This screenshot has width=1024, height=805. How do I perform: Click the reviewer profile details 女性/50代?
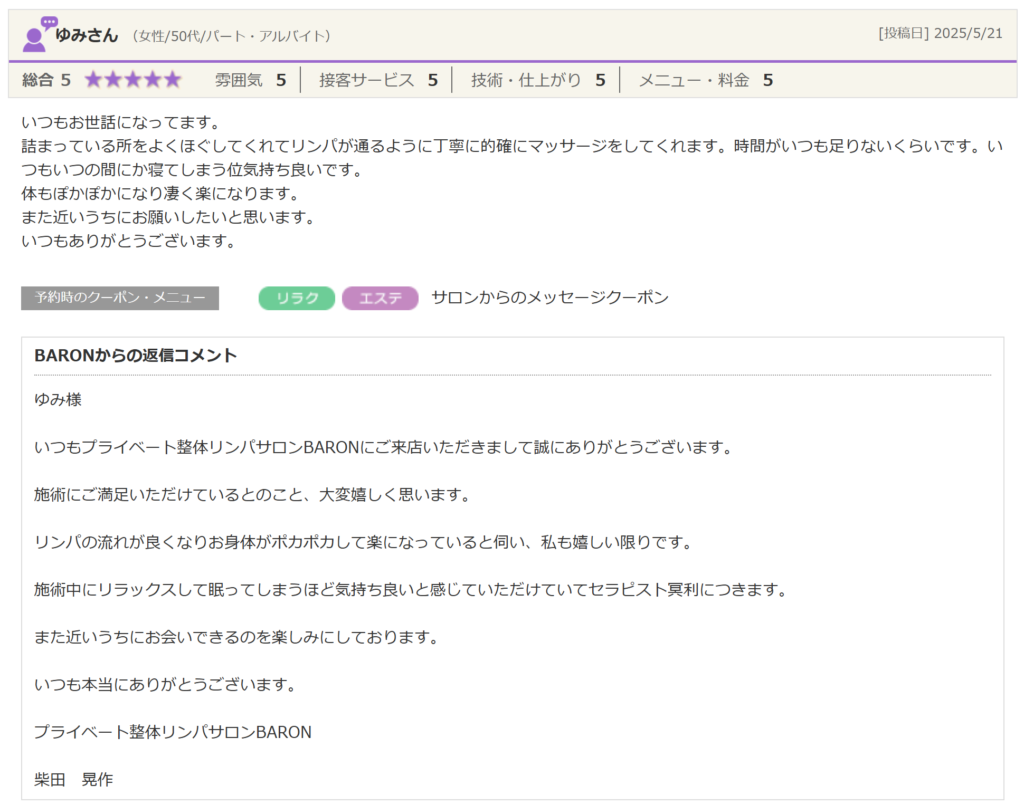(231, 36)
